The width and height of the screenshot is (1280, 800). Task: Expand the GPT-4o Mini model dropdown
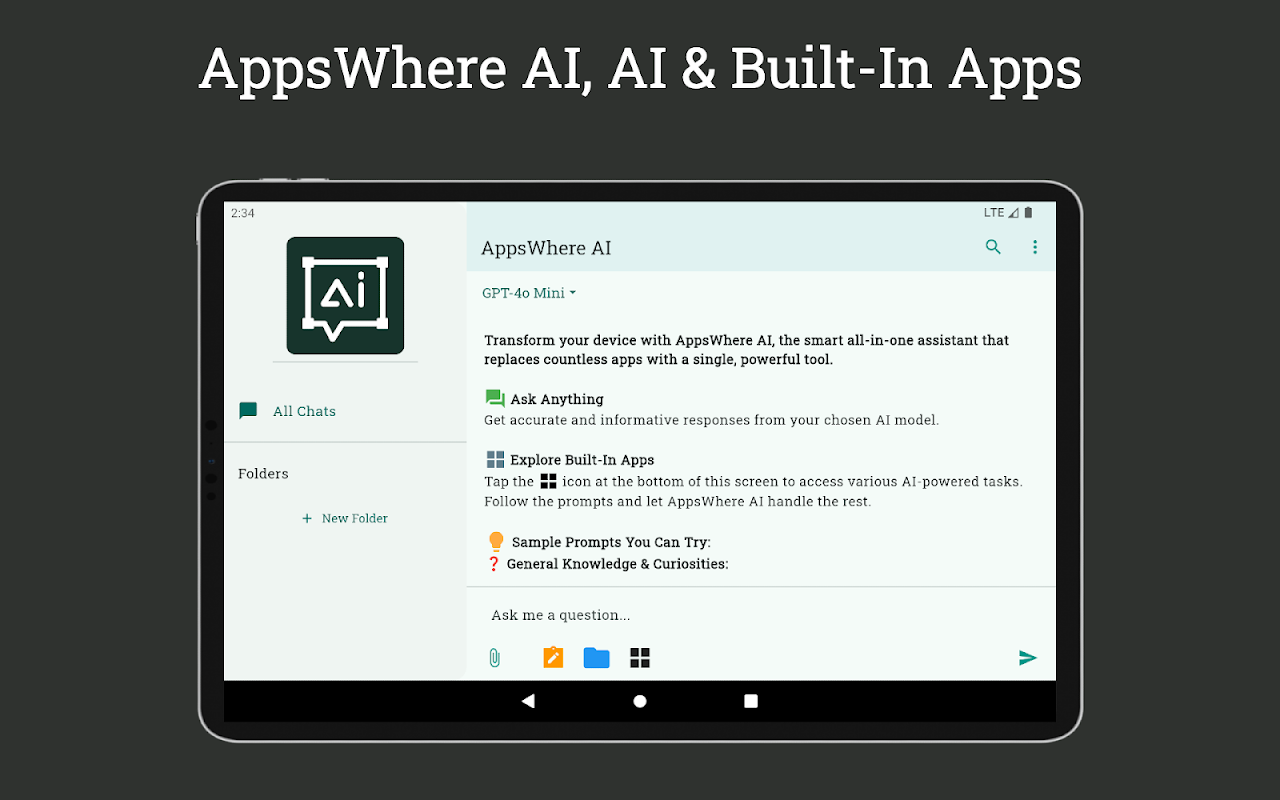pos(529,293)
